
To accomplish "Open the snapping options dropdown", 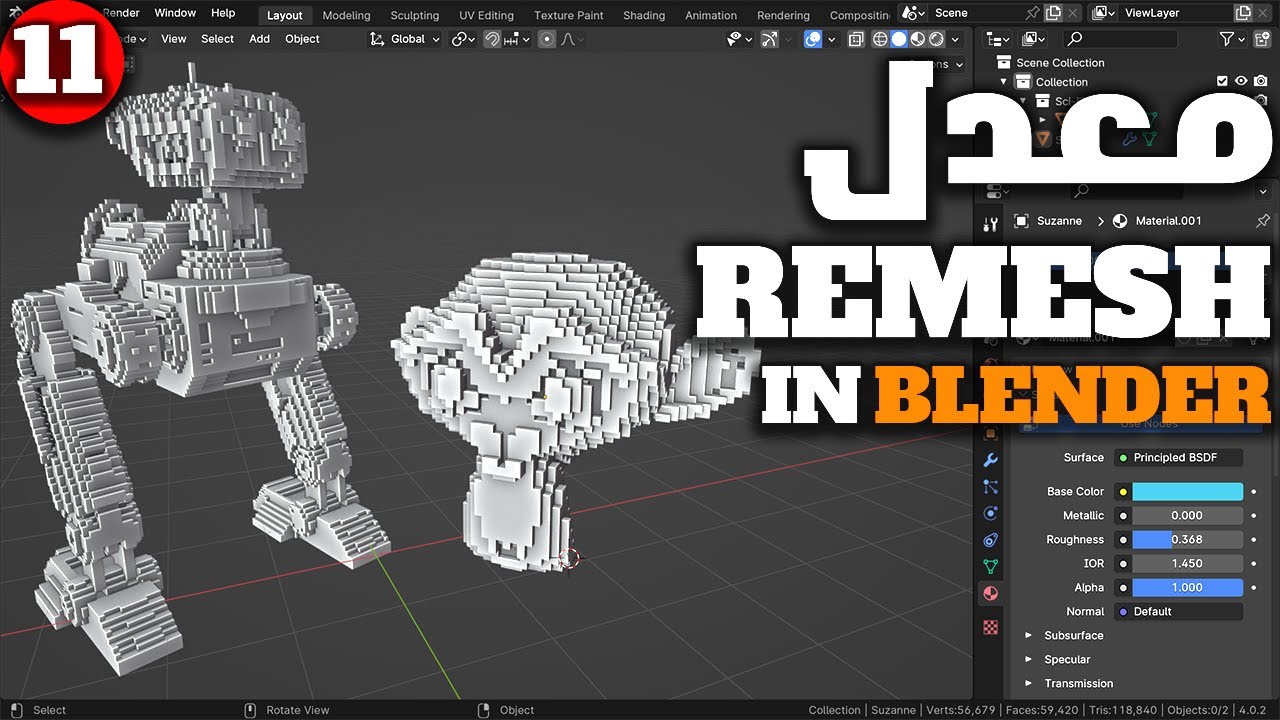I will [517, 39].
